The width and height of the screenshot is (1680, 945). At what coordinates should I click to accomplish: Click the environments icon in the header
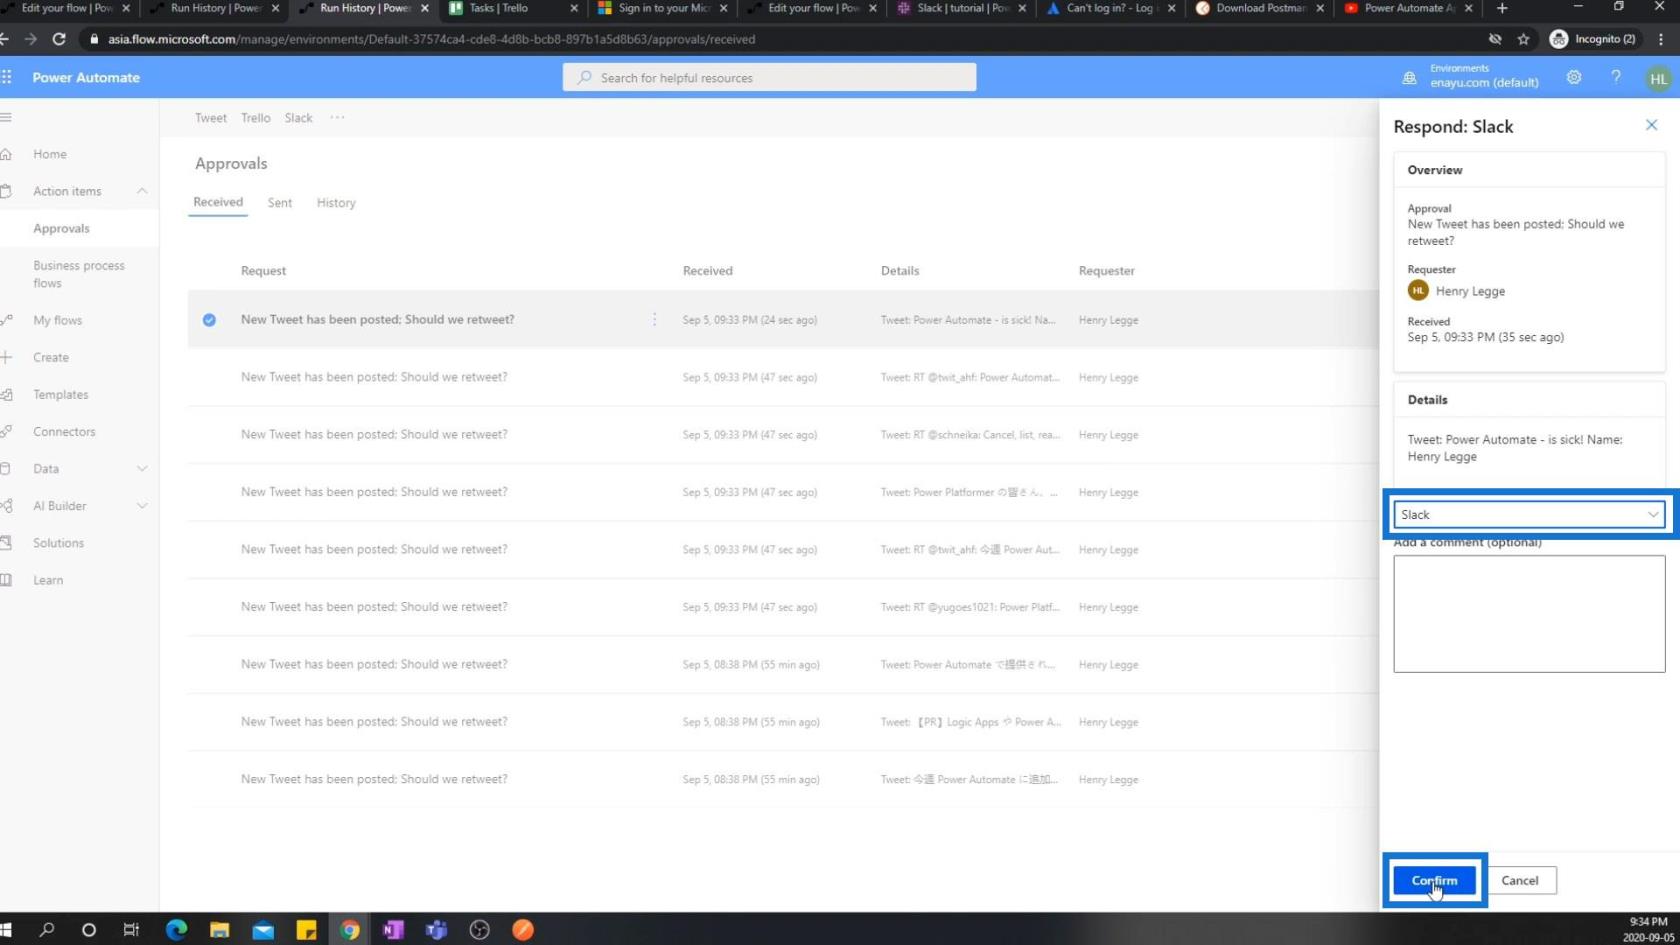click(1410, 77)
